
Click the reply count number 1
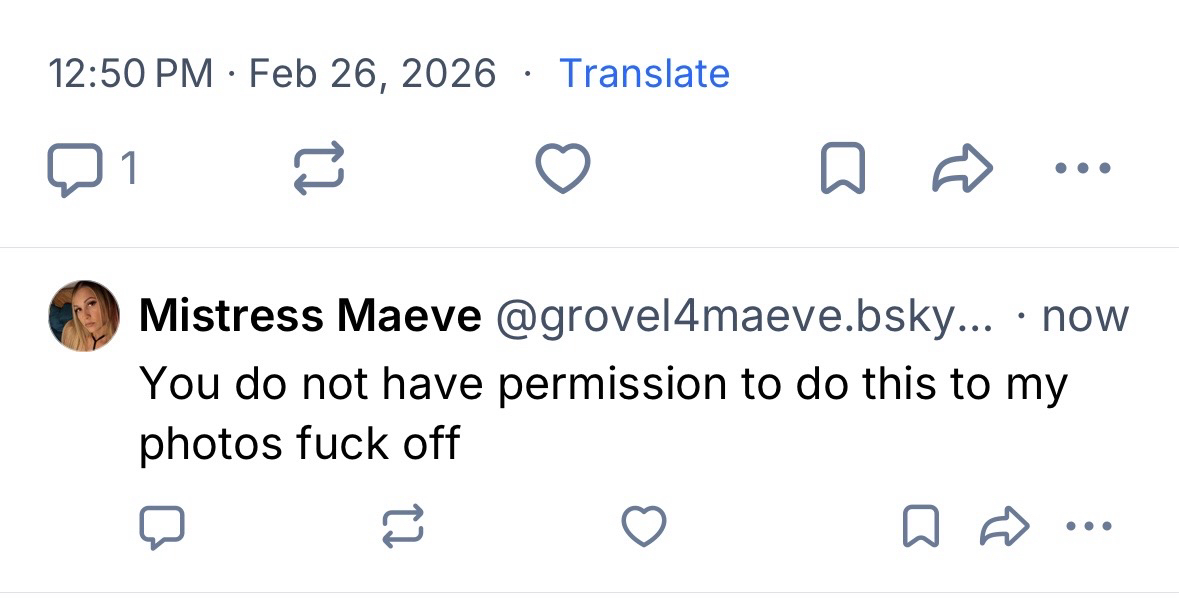click(128, 168)
